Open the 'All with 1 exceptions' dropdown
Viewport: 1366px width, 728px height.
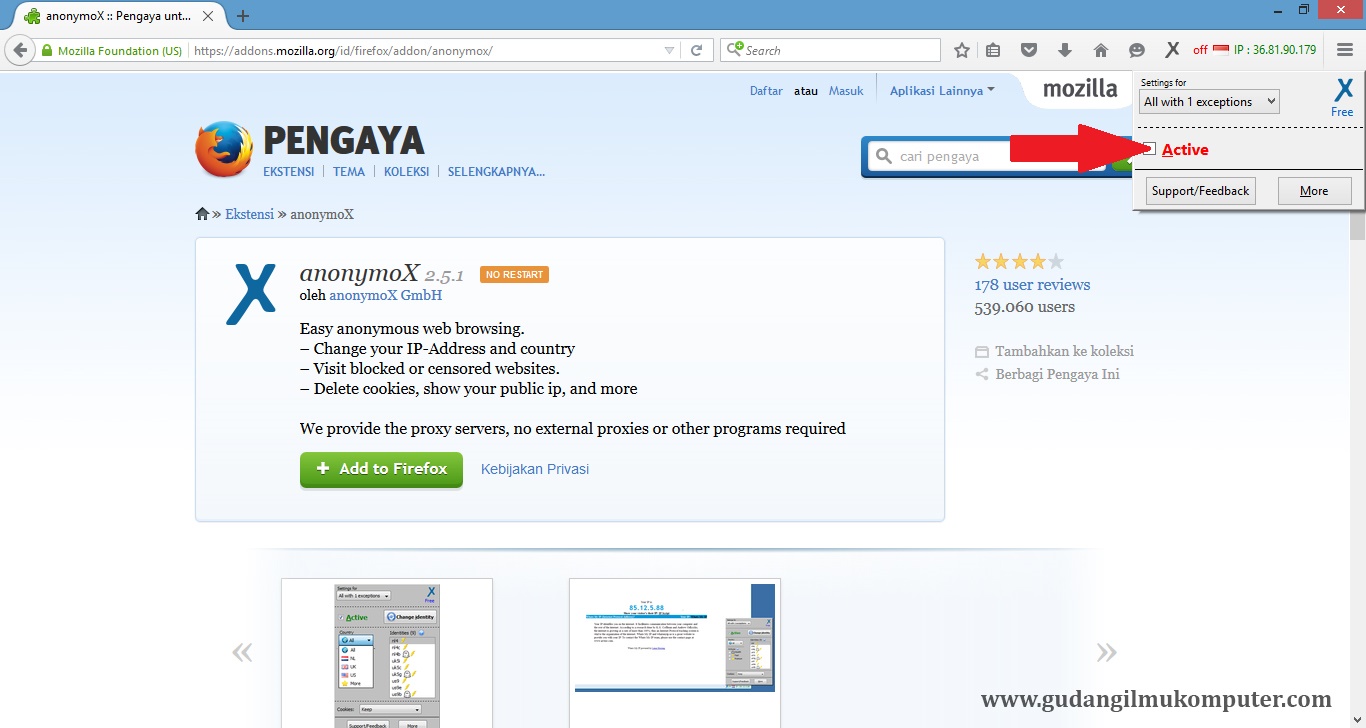point(1209,101)
